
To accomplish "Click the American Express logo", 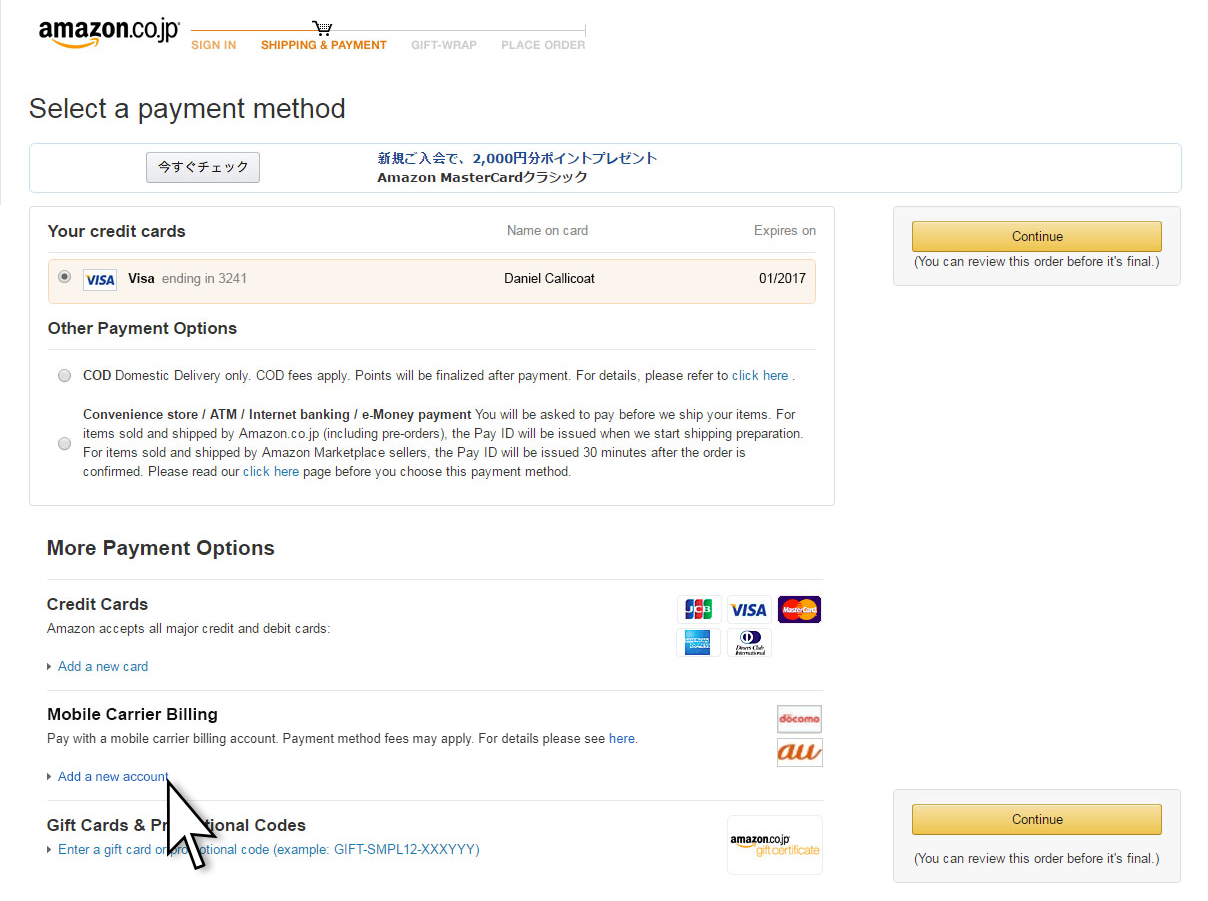I will coord(698,642).
